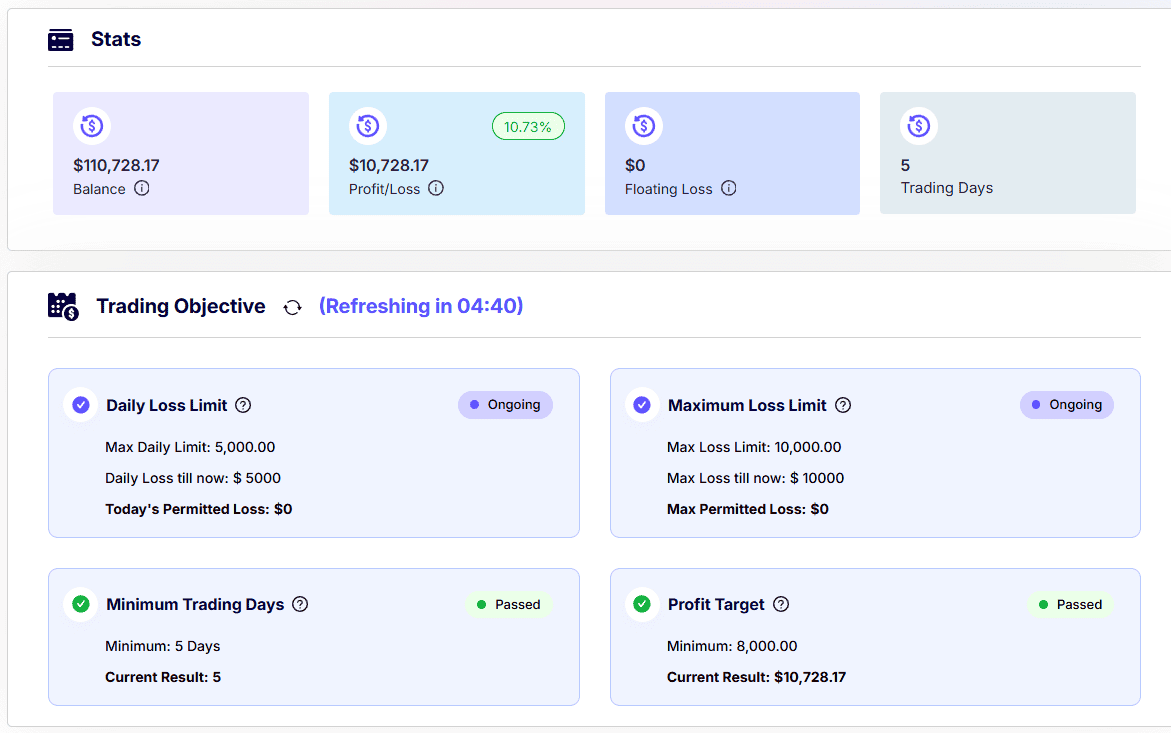Click the info icon next to Floating Loss
The image size is (1171, 733).
[x=728, y=189]
